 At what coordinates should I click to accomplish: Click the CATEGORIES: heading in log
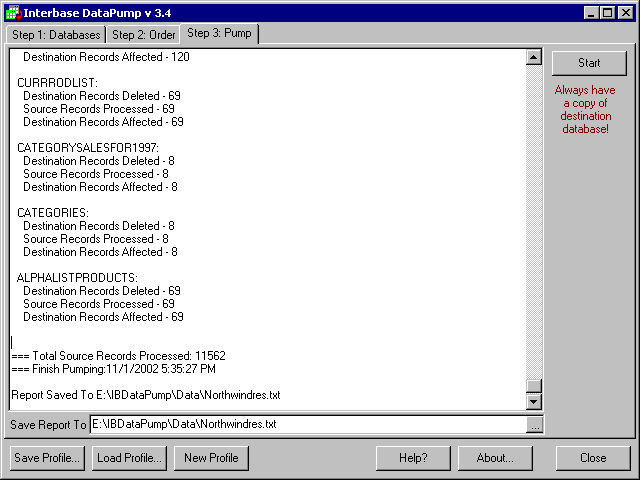[53, 213]
